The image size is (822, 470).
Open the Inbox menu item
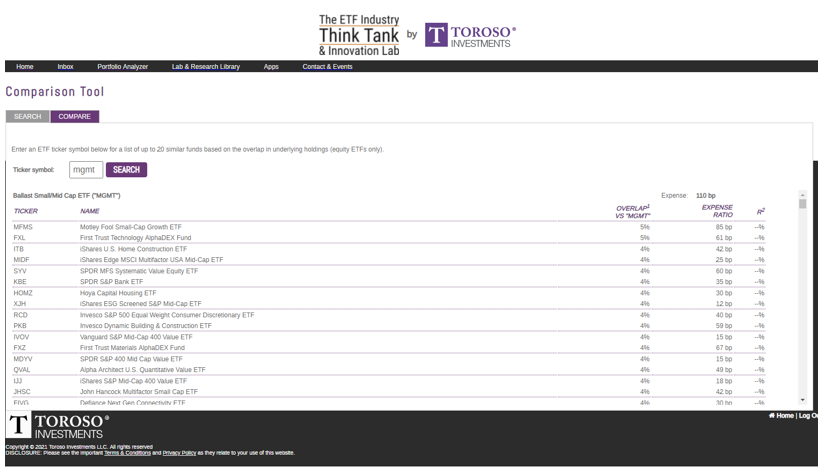(x=66, y=67)
